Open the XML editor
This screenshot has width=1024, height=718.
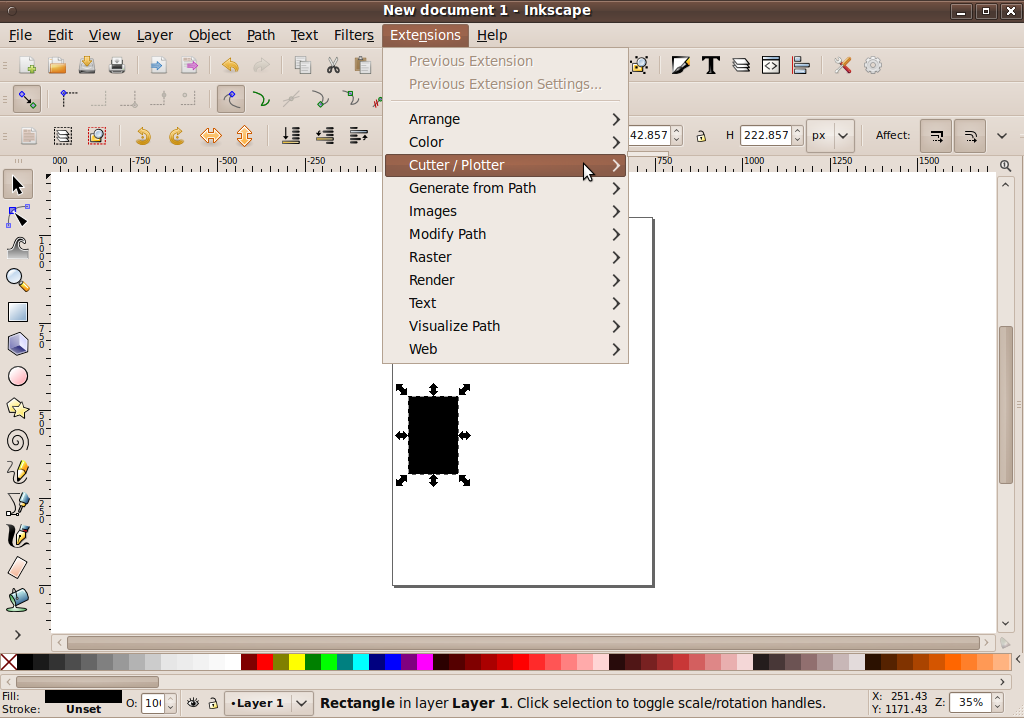(x=770, y=65)
